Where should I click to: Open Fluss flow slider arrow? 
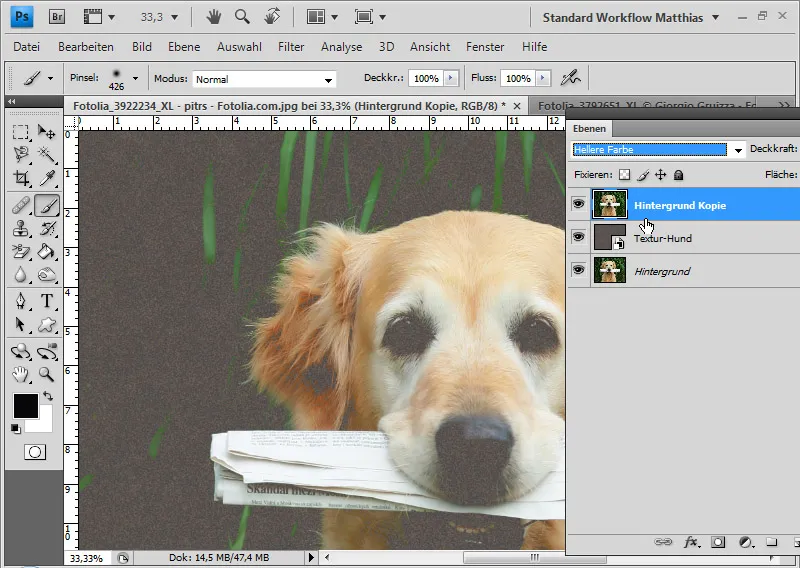click(x=542, y=78)
